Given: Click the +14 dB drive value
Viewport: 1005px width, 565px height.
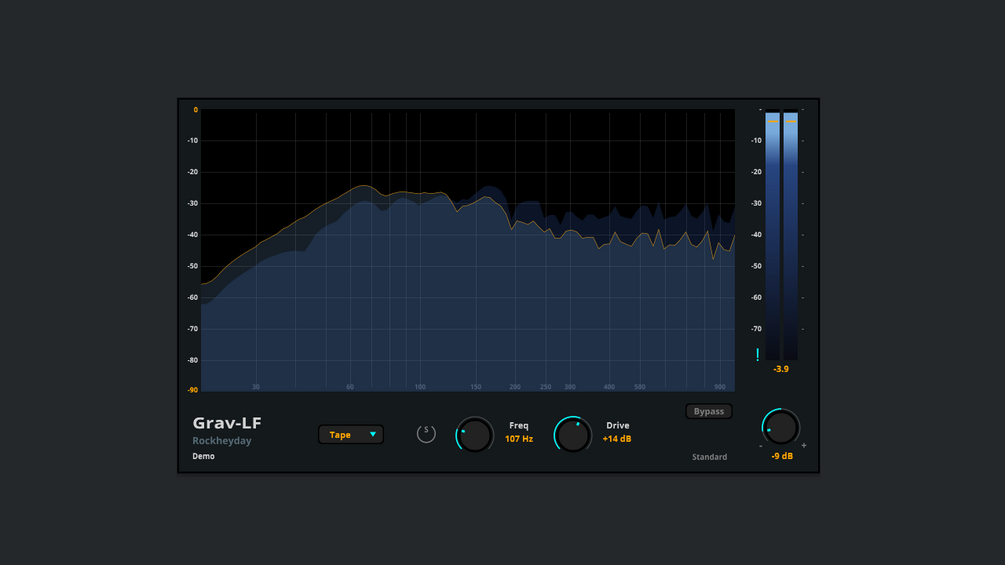Looking at the screenshot, I should [x=617, y=439].
